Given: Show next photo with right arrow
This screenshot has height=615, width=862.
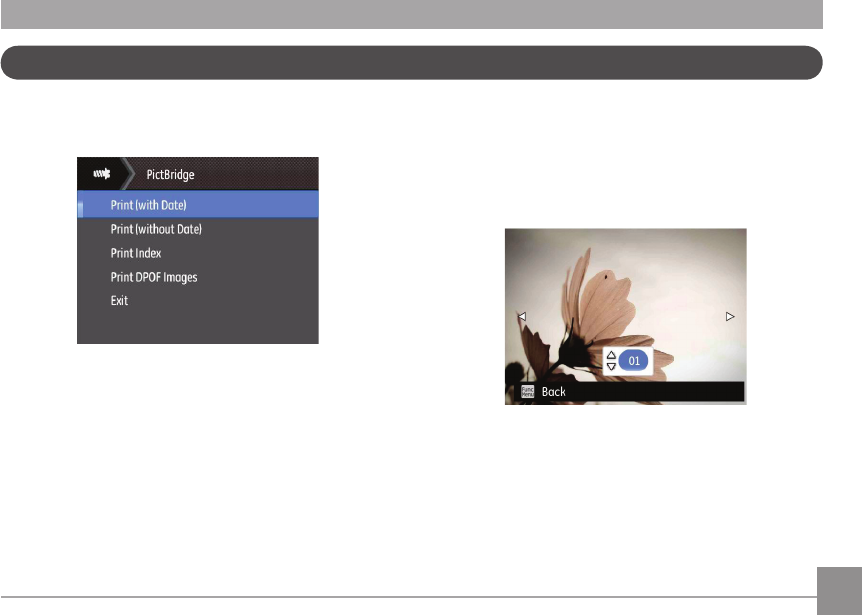Looking at the screenshot, I should tap(730, 317).
